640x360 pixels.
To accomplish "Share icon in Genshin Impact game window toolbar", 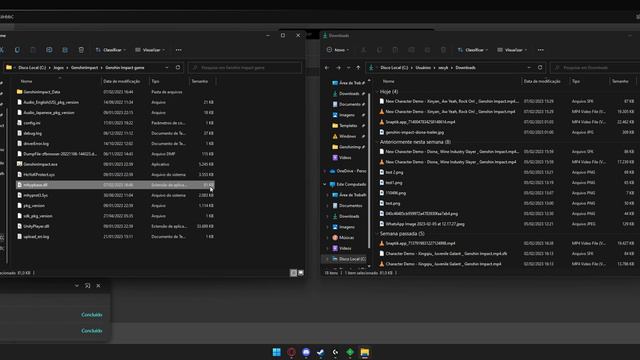I will click(x=65, y=50).
